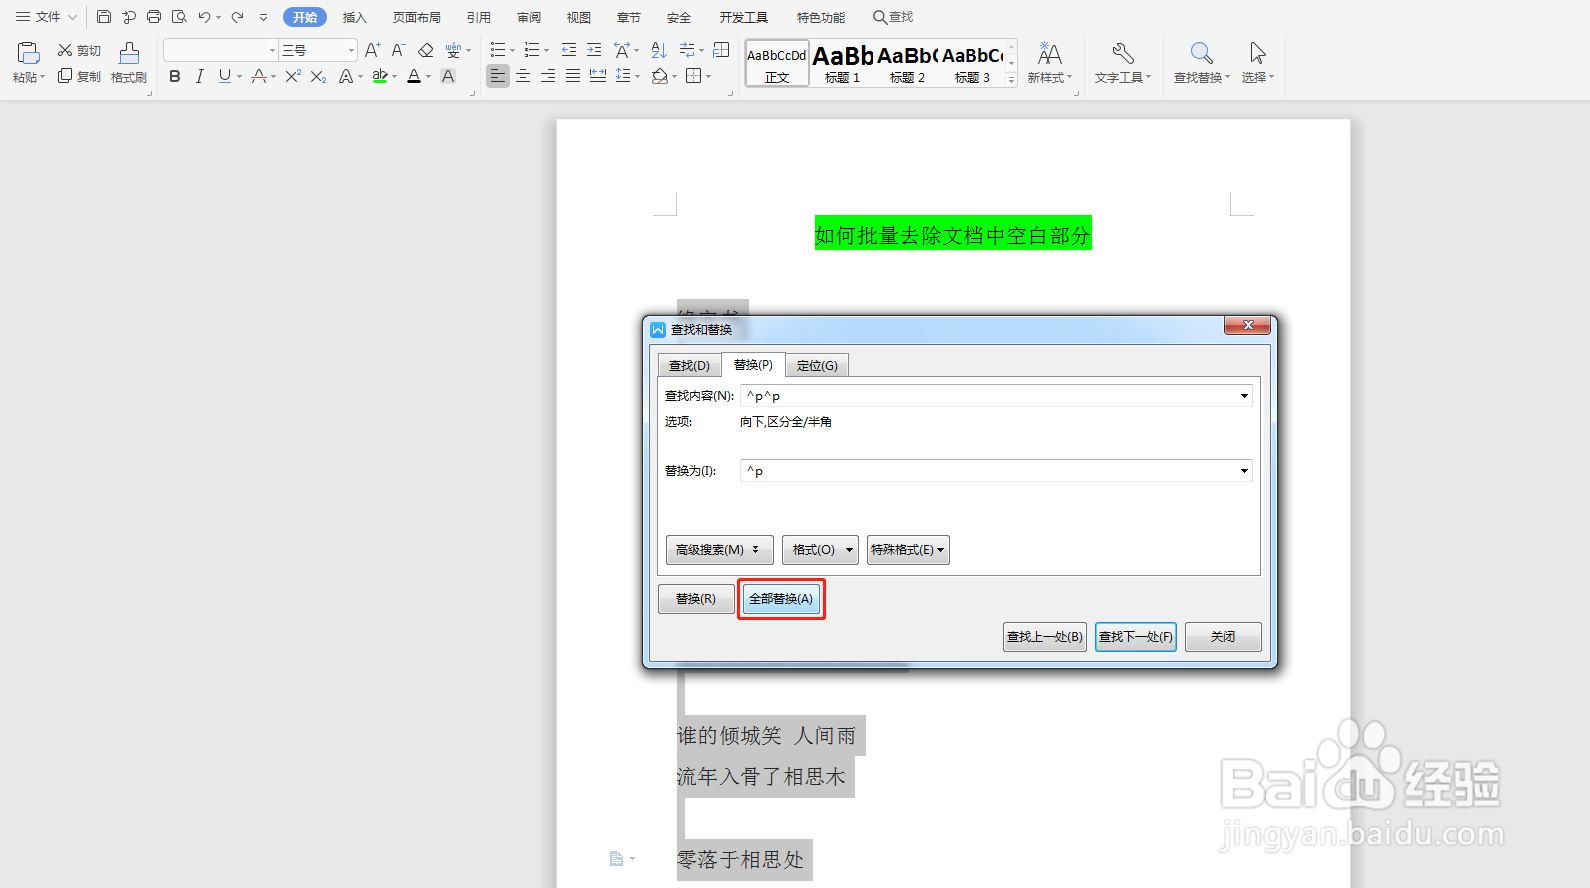Click Decrease Indent icon
The height and width of the screenshot is (888, 1590).
click(x=568, y=50)
